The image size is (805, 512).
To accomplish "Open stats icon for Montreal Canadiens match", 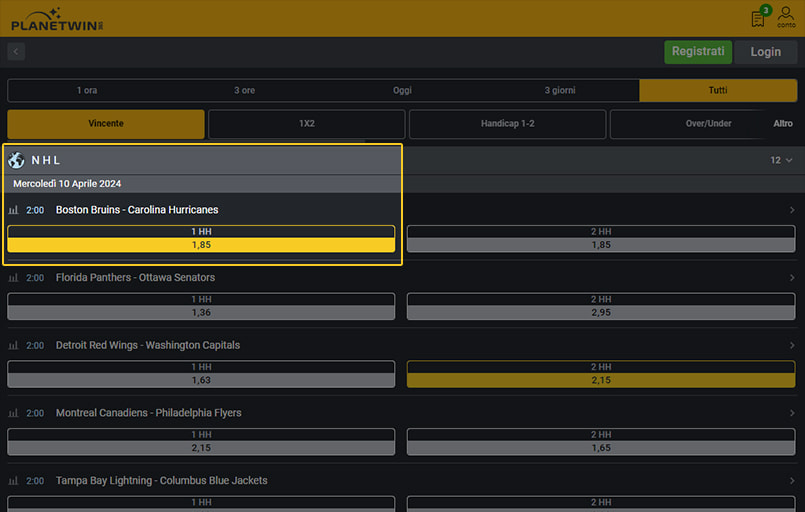I will pyautogui.click(x=13, y=413).
